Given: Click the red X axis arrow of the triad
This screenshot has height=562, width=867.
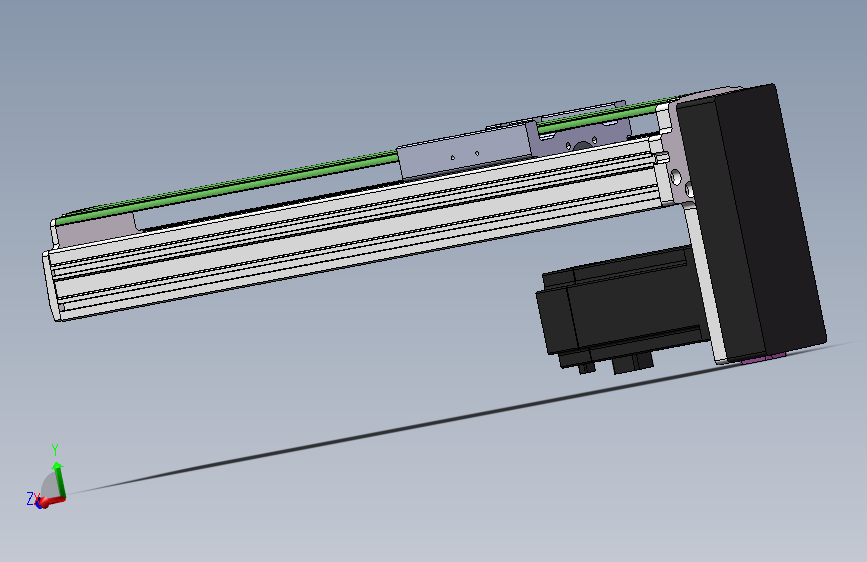Looking at the screenshot, I should click(x=51, y=502).
